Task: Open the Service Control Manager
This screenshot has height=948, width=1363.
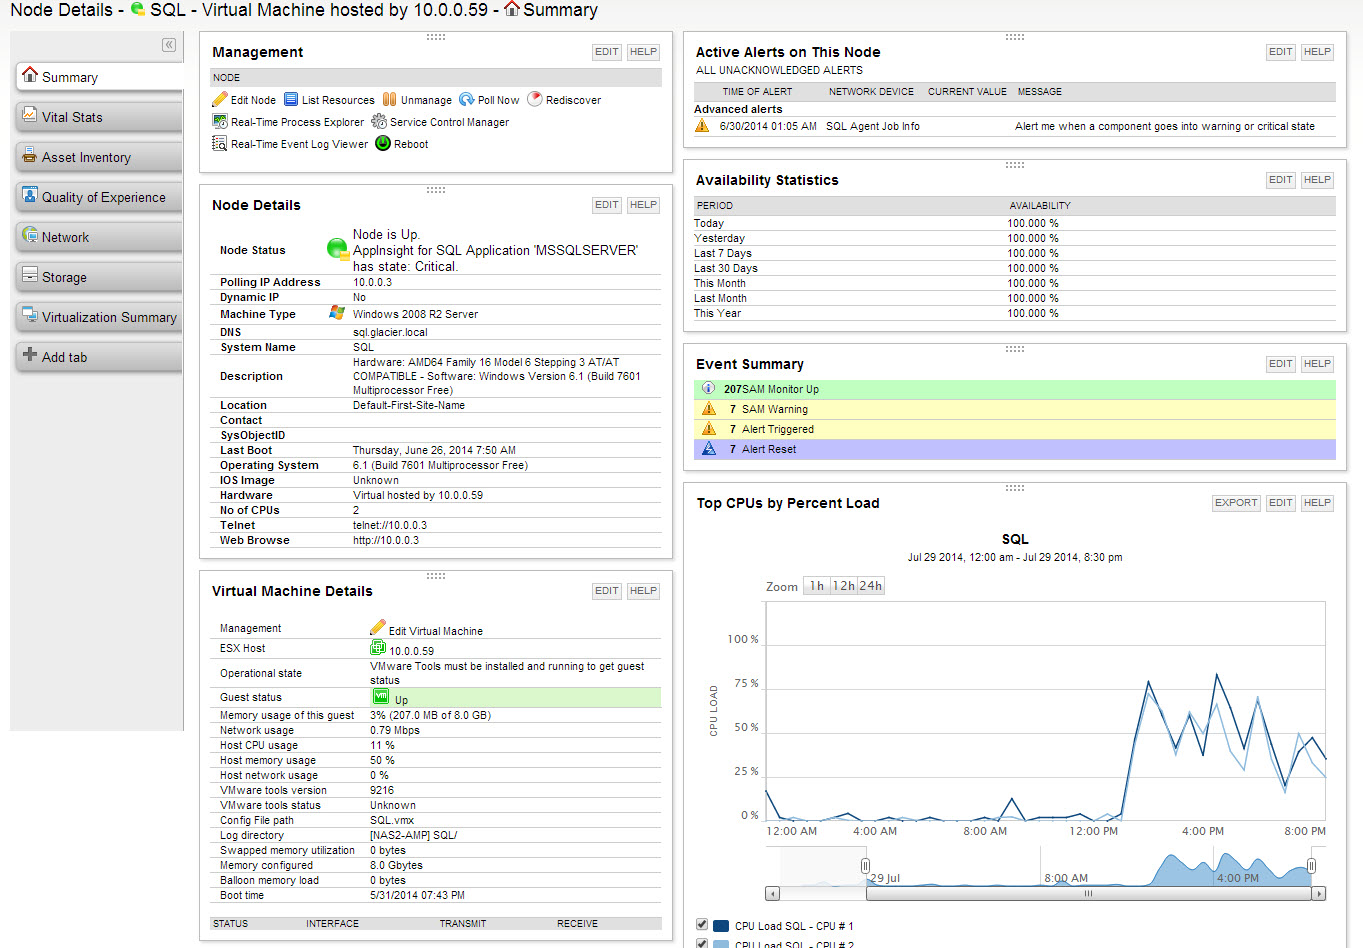Action: [x=378, y=121]
